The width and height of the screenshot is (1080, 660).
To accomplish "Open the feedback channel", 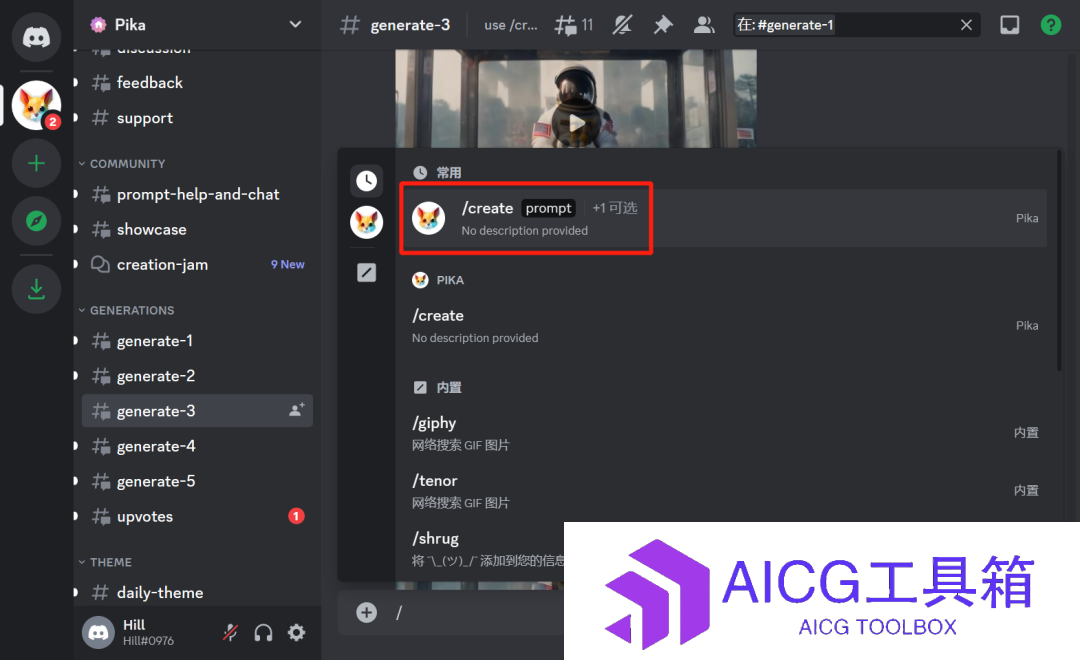I will coord(197,83).
